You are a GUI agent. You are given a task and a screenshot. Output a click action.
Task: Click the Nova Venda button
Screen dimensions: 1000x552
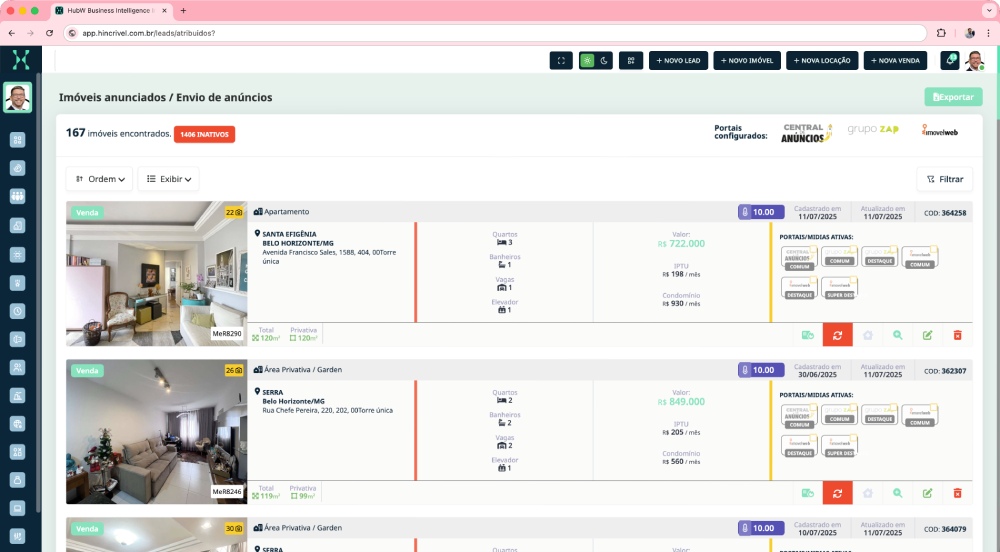click(895, 60)
